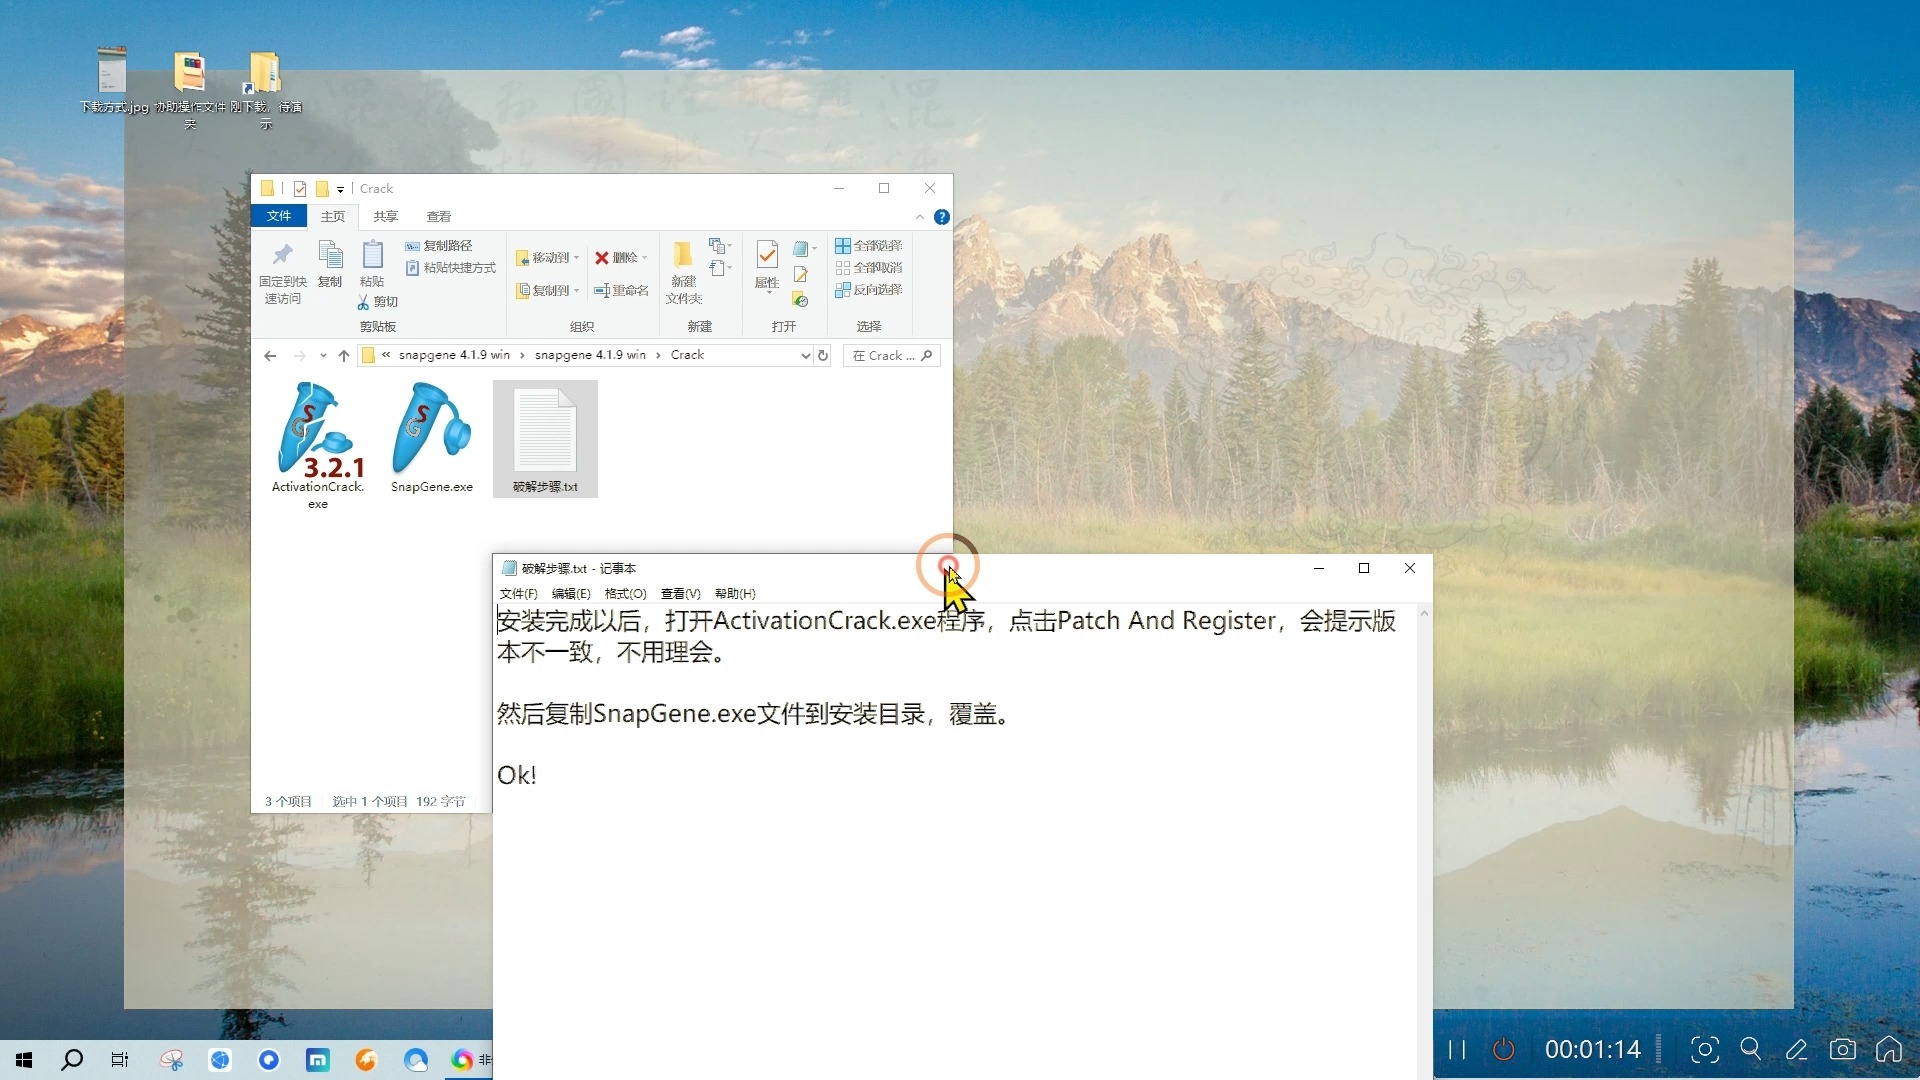This screenshot has height=1080, width=1920.
Task: Click 'Ok!' line in Notepad text
Action: [x=517, y=775]
